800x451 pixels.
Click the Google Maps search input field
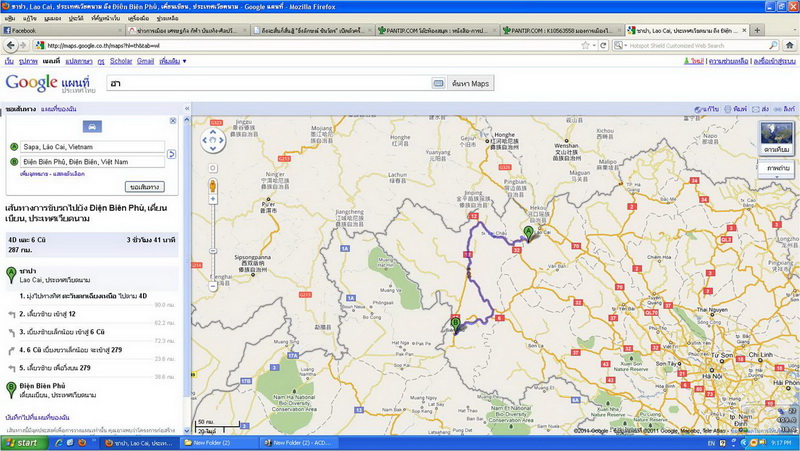tap(269, 83)
